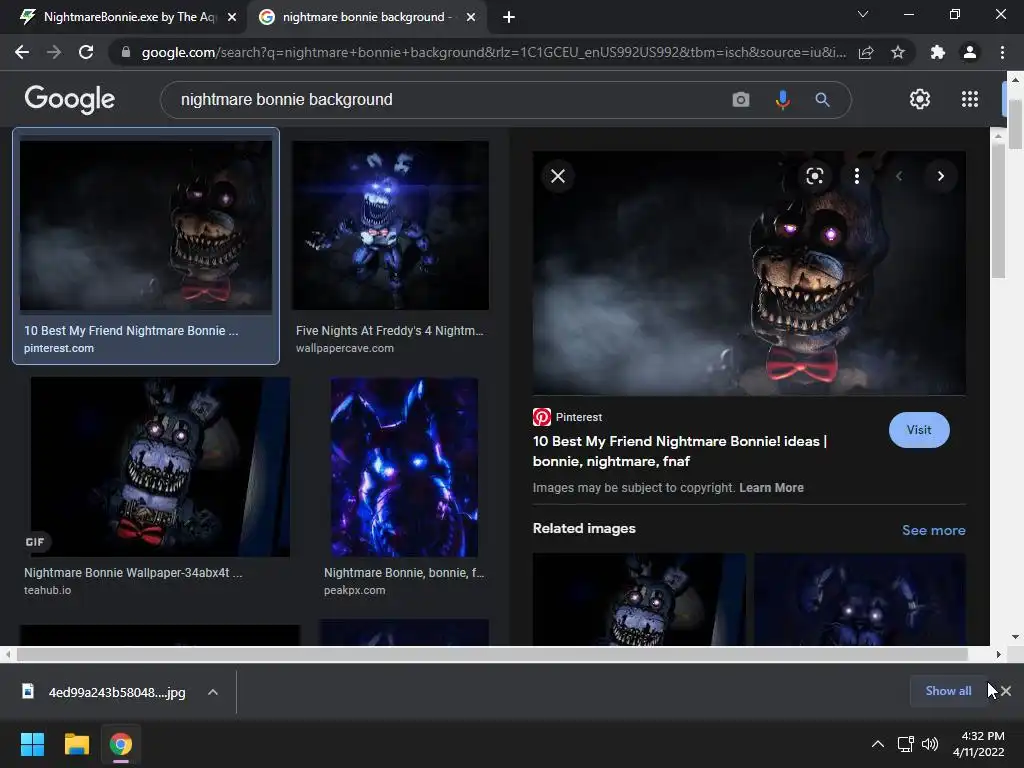Select the pinterest.com Nightmare Bonnie thumbnail
This screenshot has width=1024, height=768.
click(x=146, y=225)
